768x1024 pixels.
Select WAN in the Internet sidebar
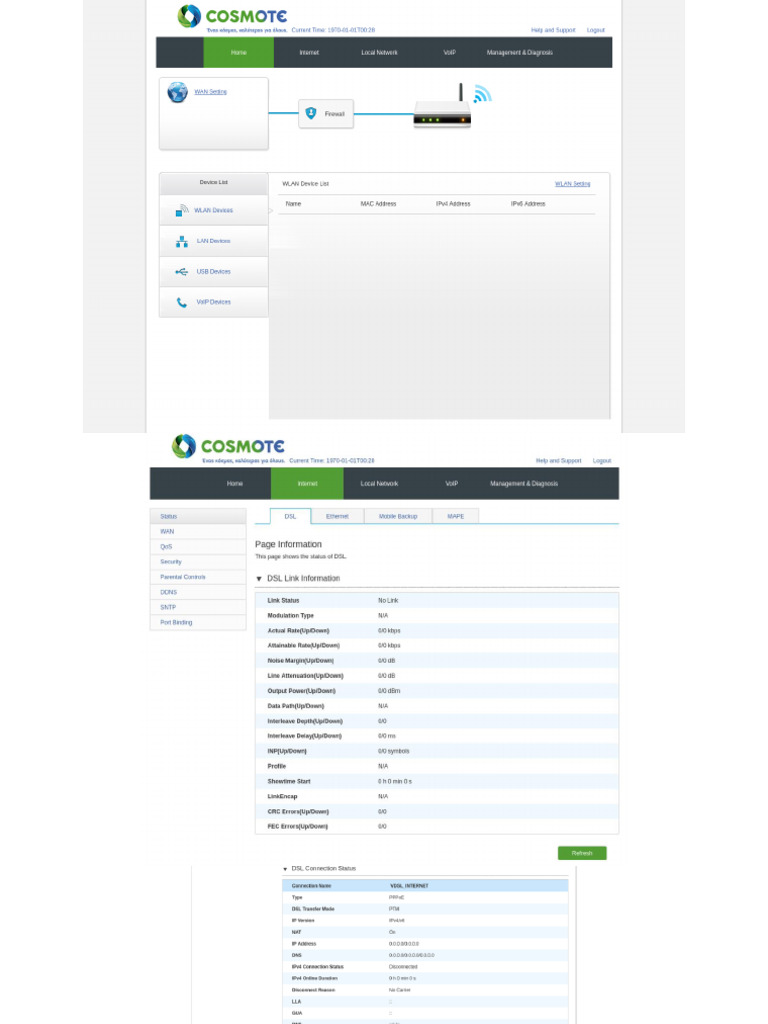coord(198,532)
